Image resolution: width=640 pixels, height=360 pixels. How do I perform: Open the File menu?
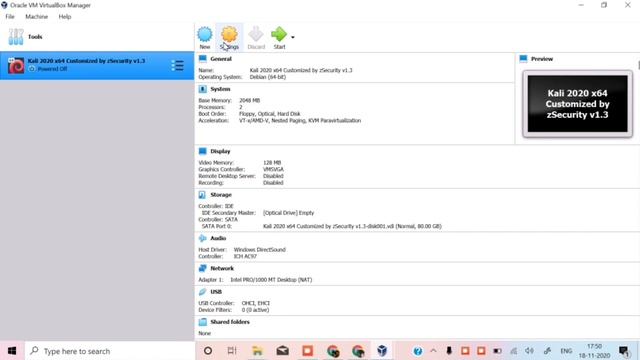tap(10, 17)
